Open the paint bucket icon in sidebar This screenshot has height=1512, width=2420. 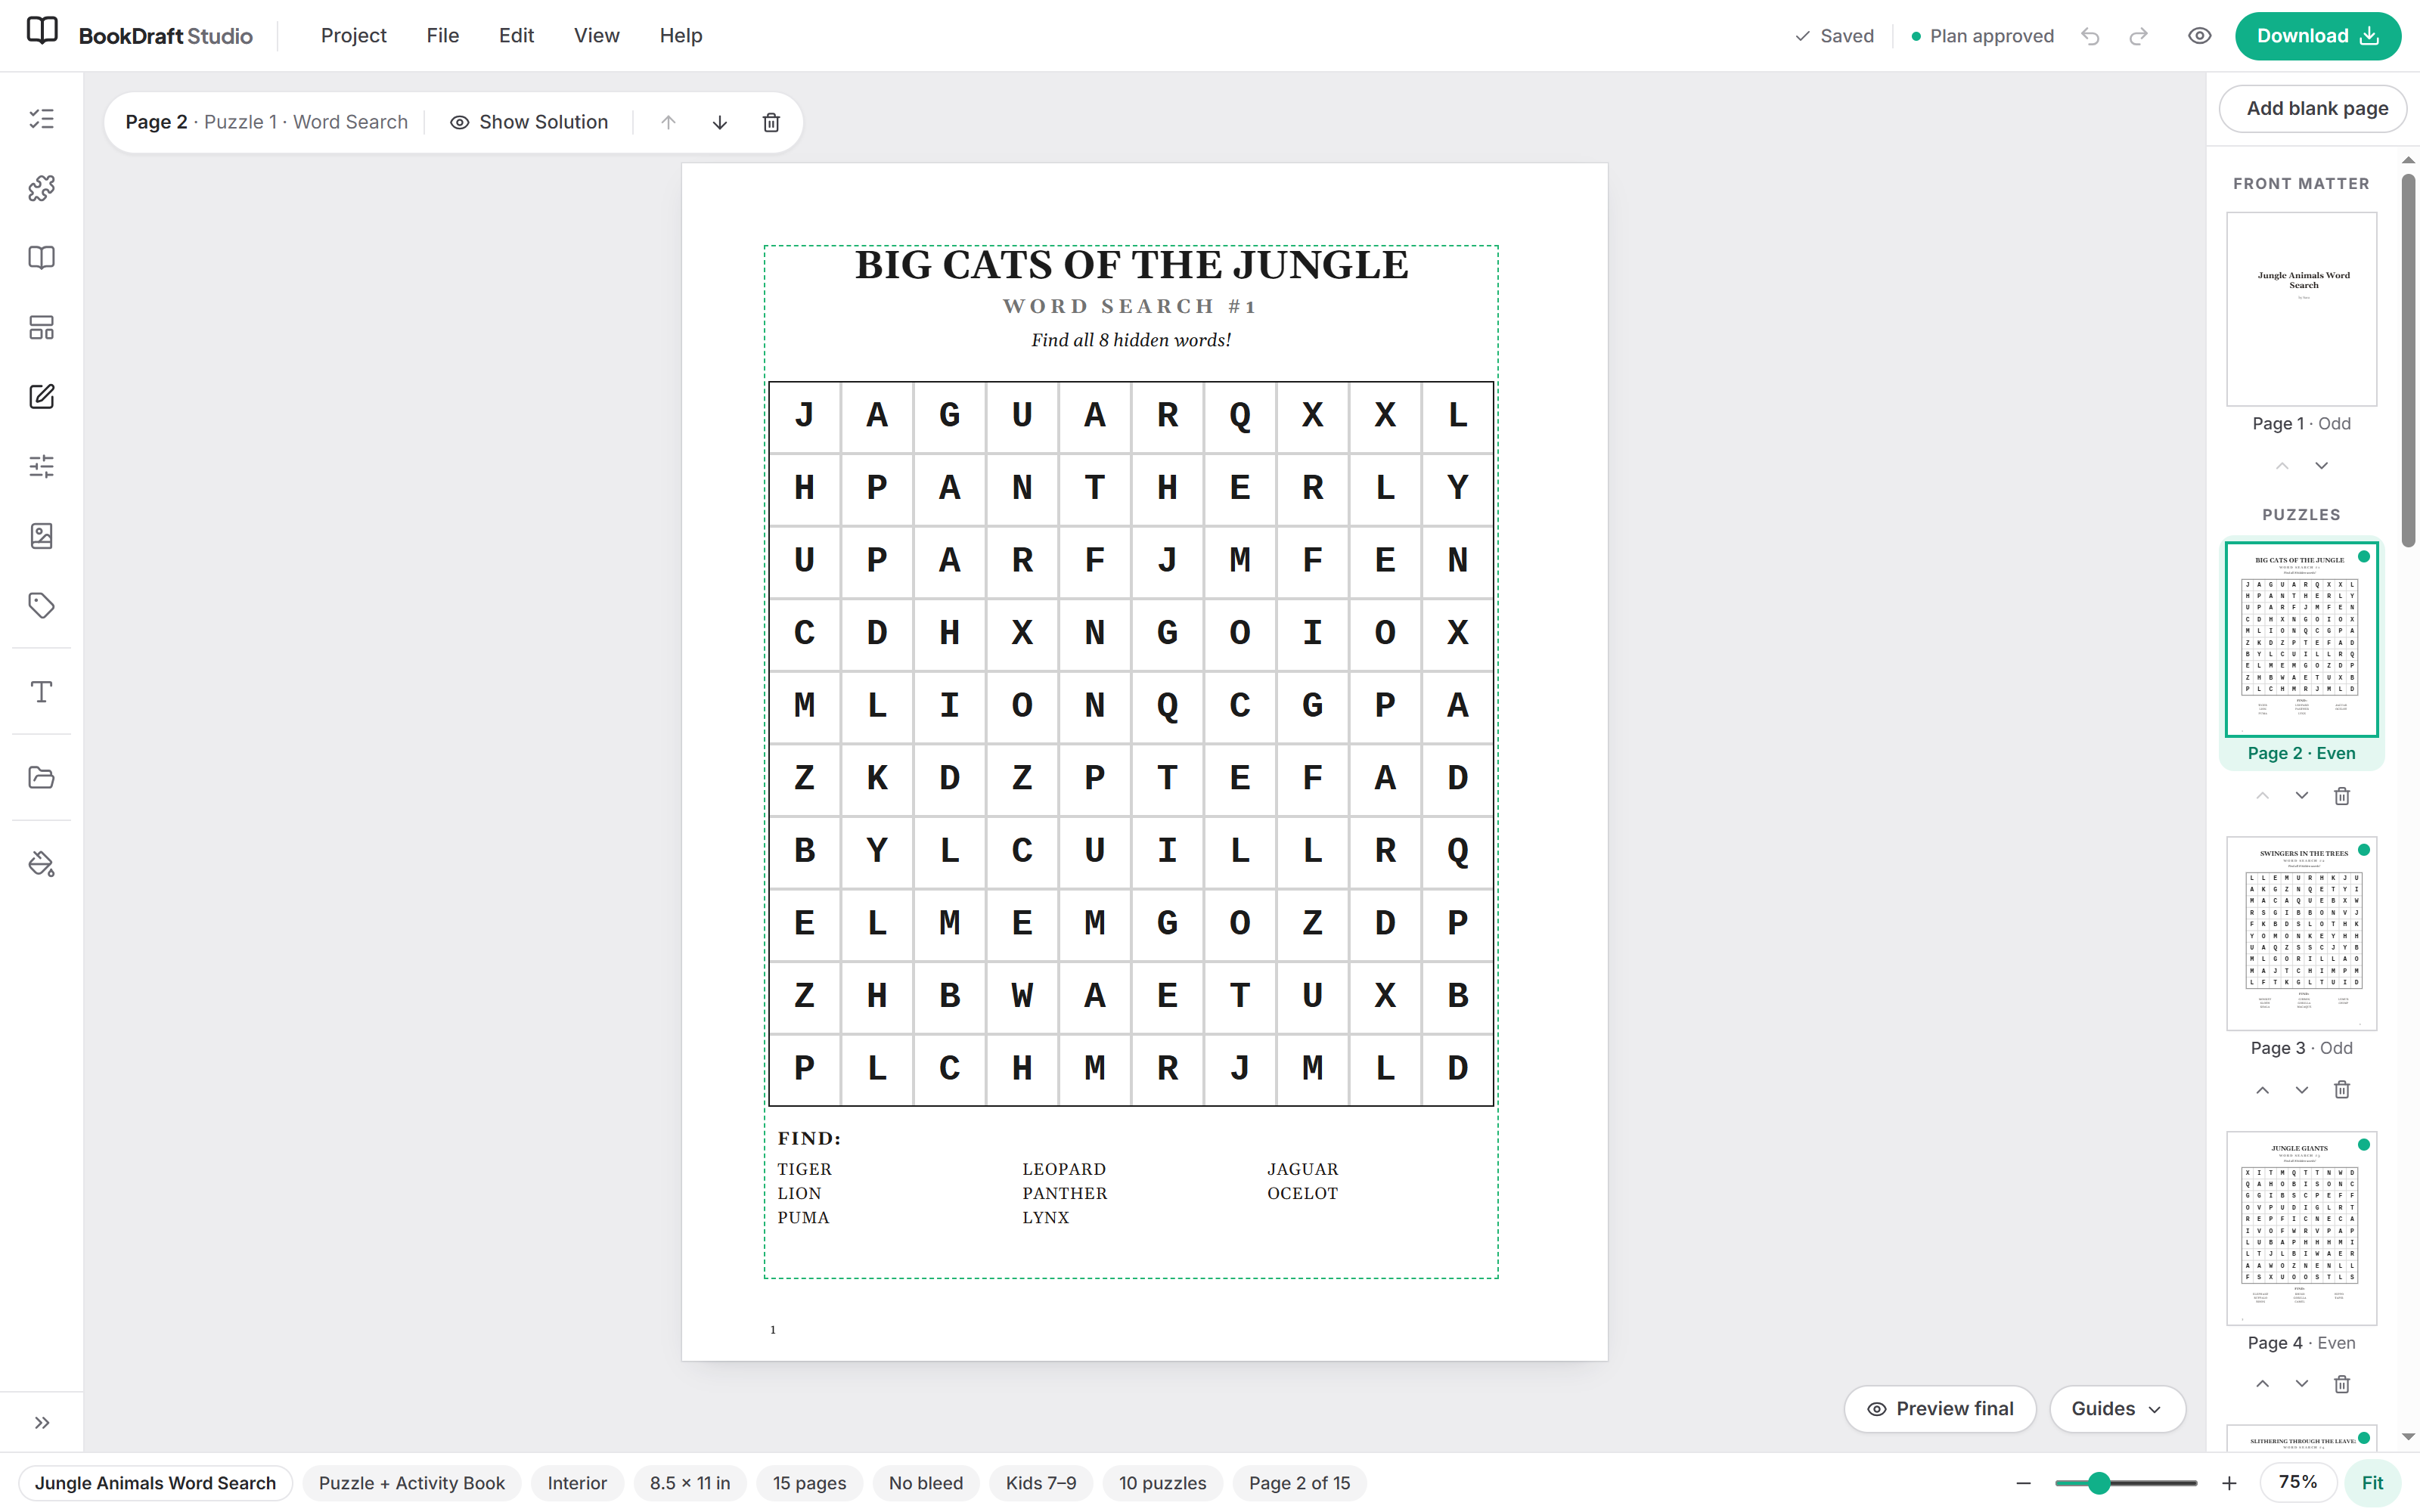41,864
